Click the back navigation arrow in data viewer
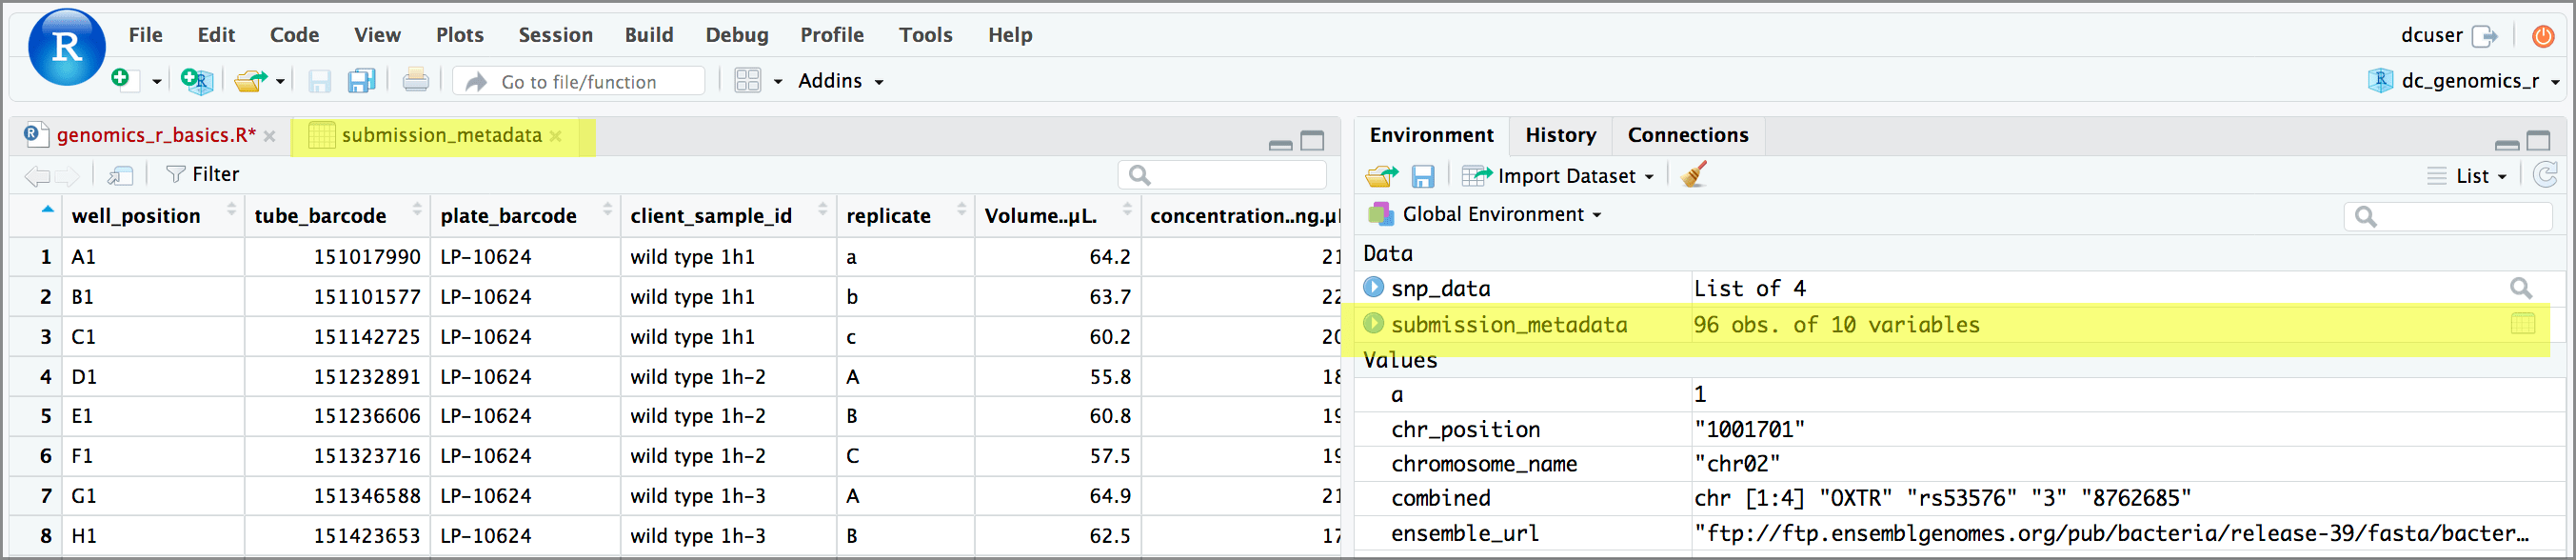 click(x=37, y=176)
